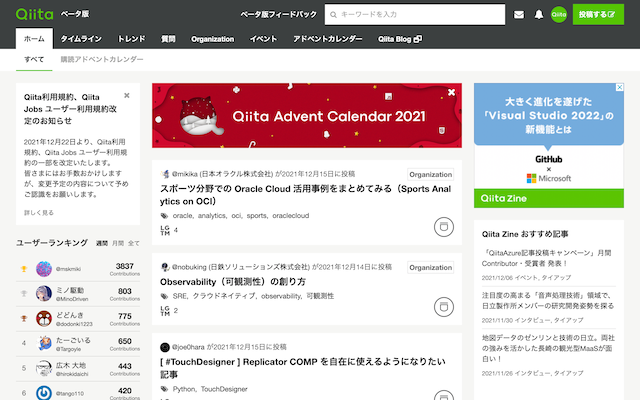Open the イベント tab
The image size is (640, 400).
tap(263, 39)
